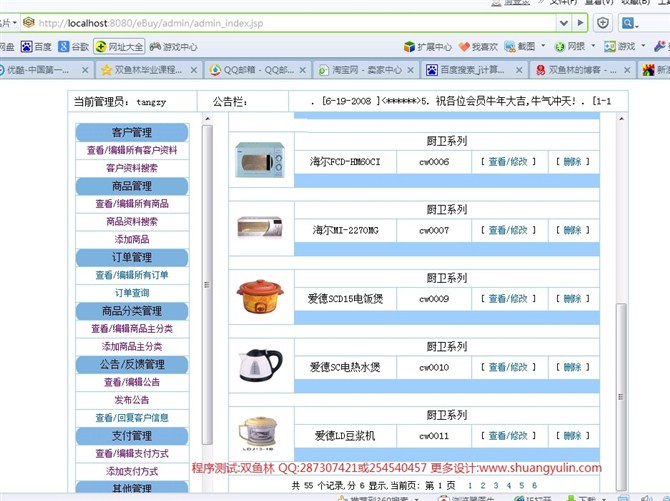Click the go arrow next to address bar

[x=580, y=23]
